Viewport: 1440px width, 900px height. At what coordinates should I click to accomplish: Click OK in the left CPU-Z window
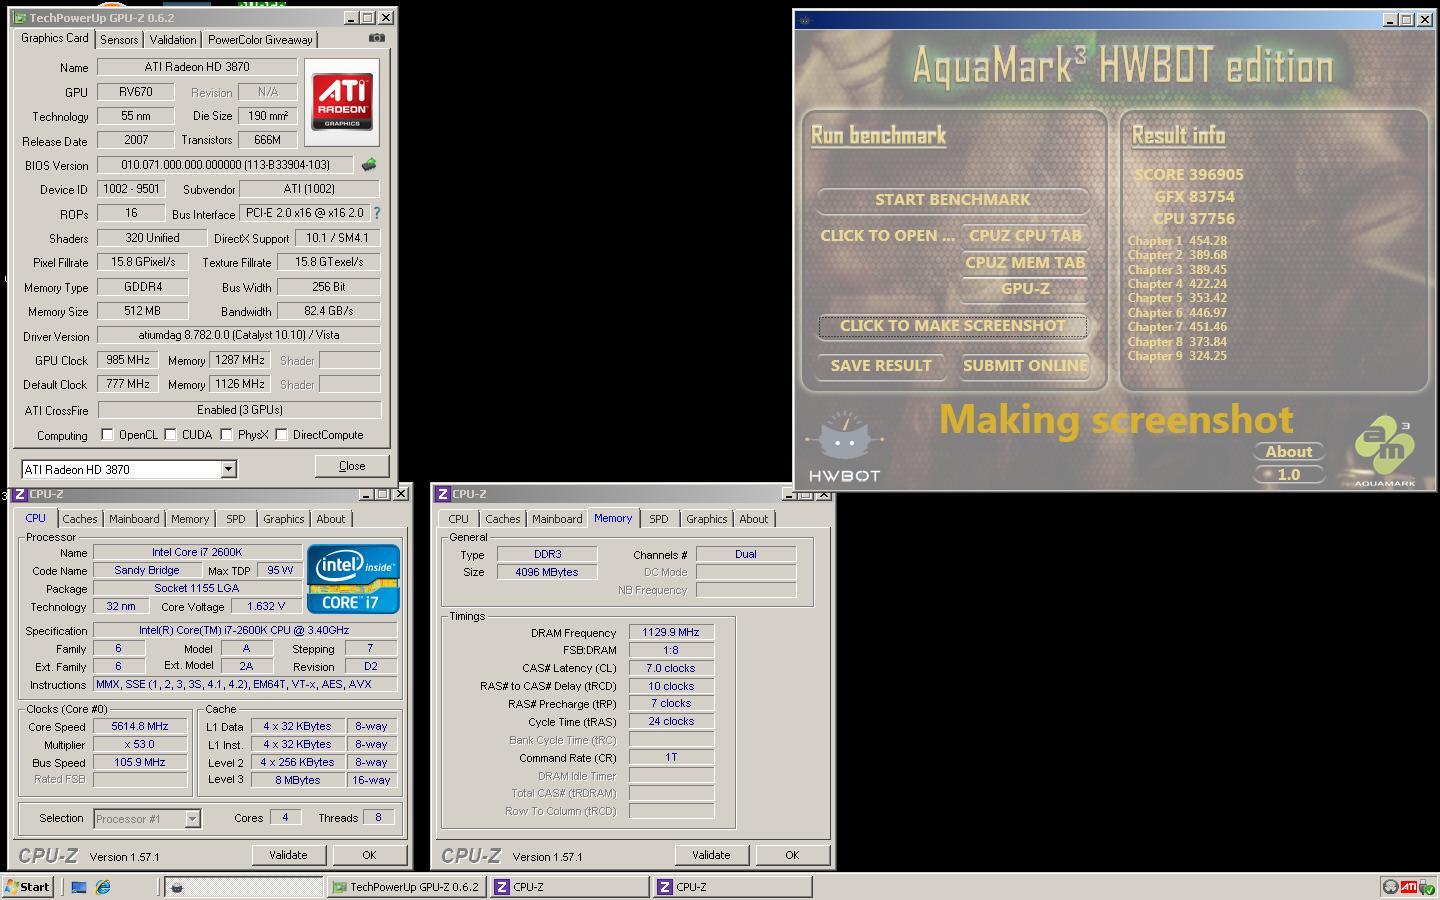369,855
